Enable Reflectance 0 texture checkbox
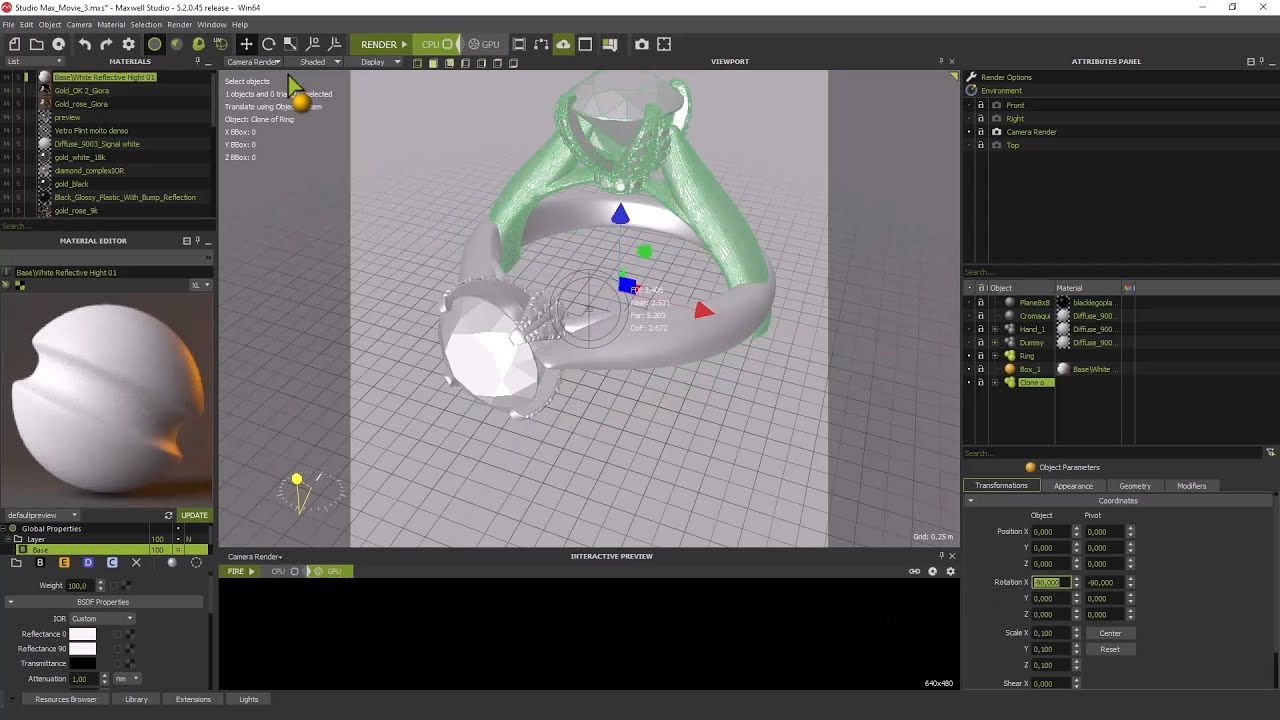1280x720 pixels. (117, 634)
